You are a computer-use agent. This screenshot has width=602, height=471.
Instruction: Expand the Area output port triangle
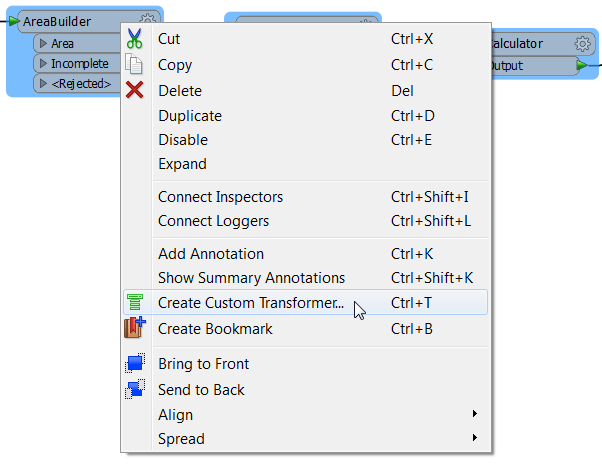pyautogui.click(x=43, y=43)
